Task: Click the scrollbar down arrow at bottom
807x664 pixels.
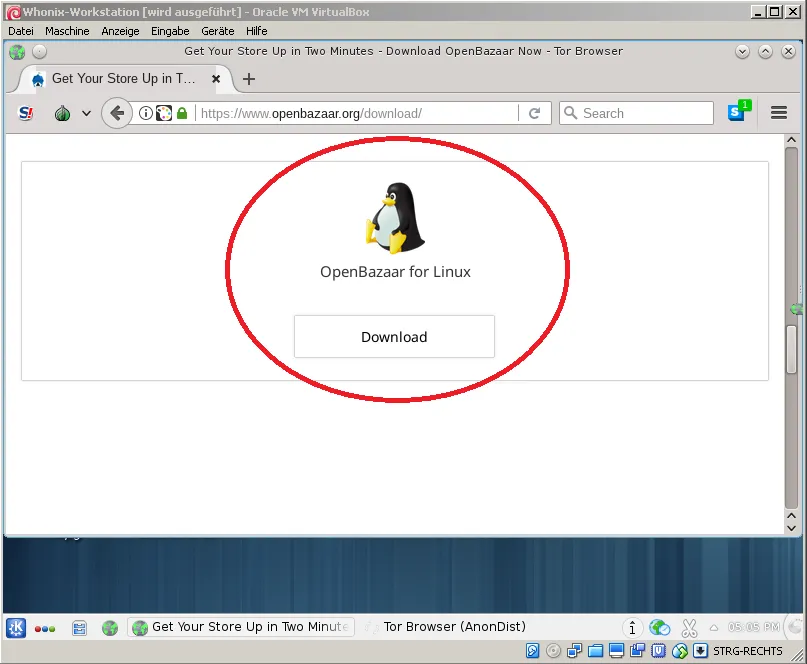Action: click(792, 529)
